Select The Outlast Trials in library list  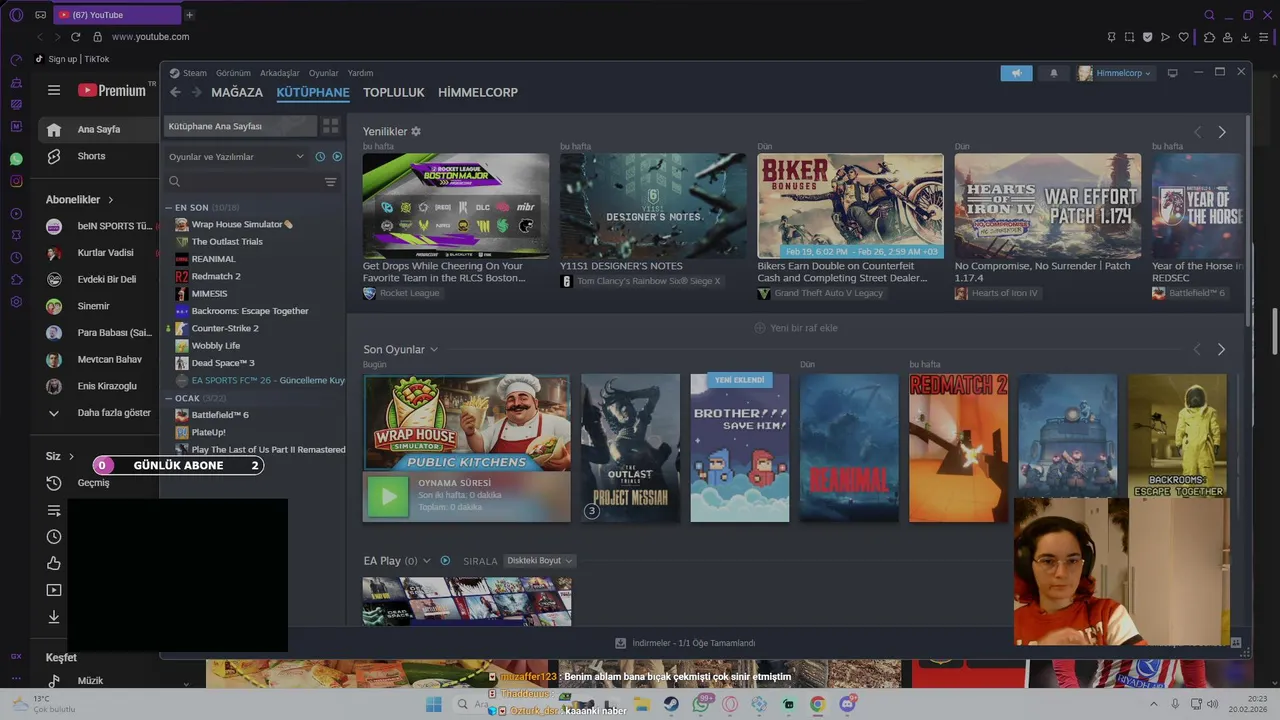tap(226, 241)
